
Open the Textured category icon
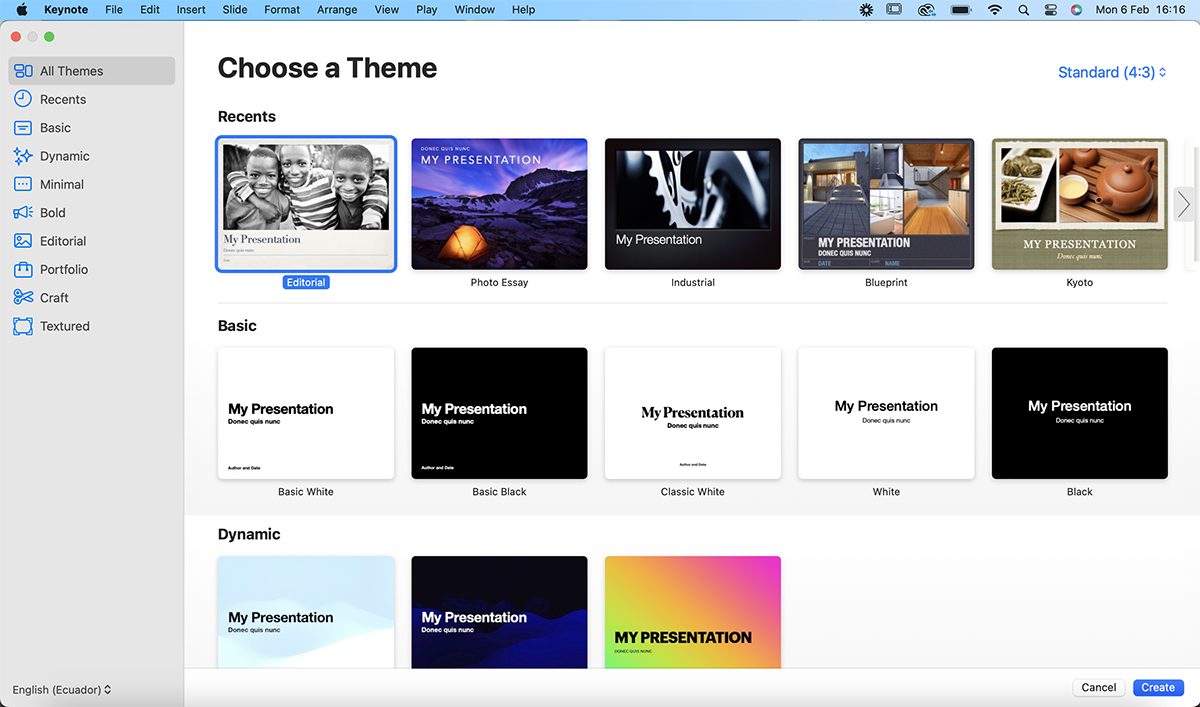[23, 326]
